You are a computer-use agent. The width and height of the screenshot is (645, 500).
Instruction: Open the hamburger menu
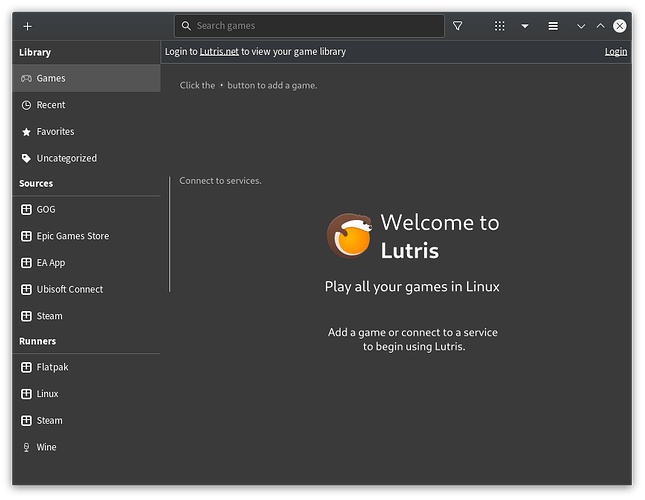(553, 26)
